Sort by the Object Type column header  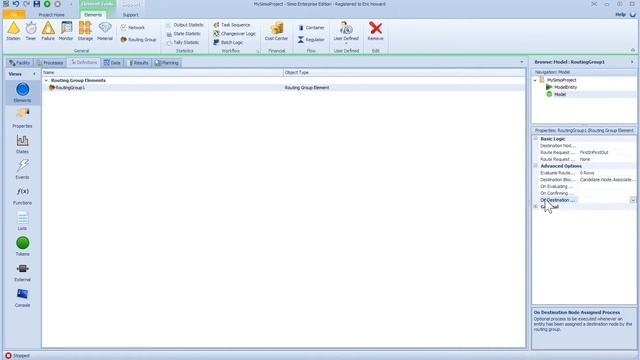[404, 72]
